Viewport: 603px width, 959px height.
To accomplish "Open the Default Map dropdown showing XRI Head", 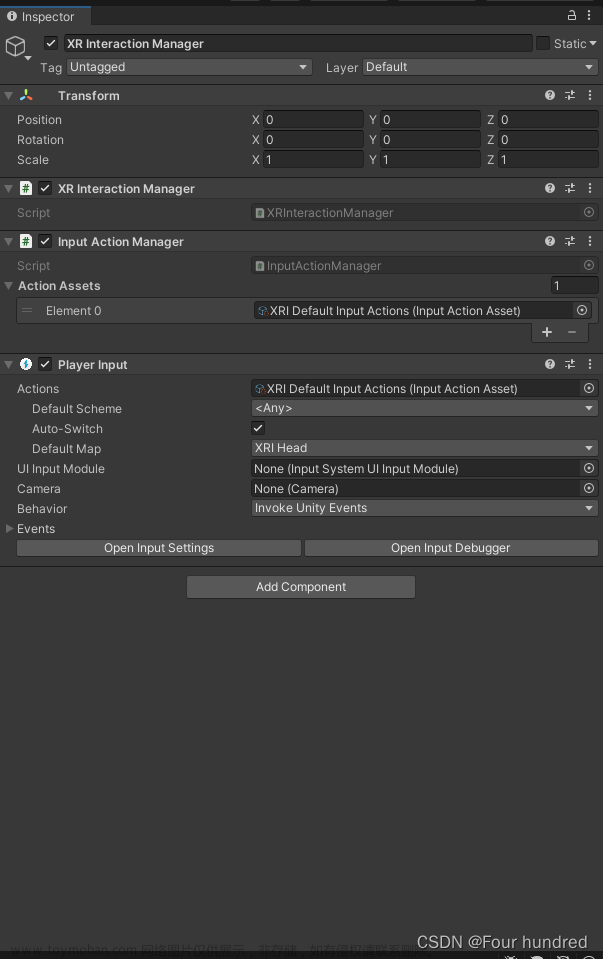I will click(x=423, y=448).
